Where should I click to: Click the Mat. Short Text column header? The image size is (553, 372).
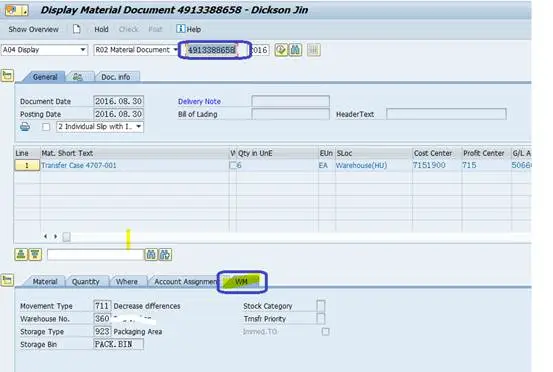tap(135, 153)
